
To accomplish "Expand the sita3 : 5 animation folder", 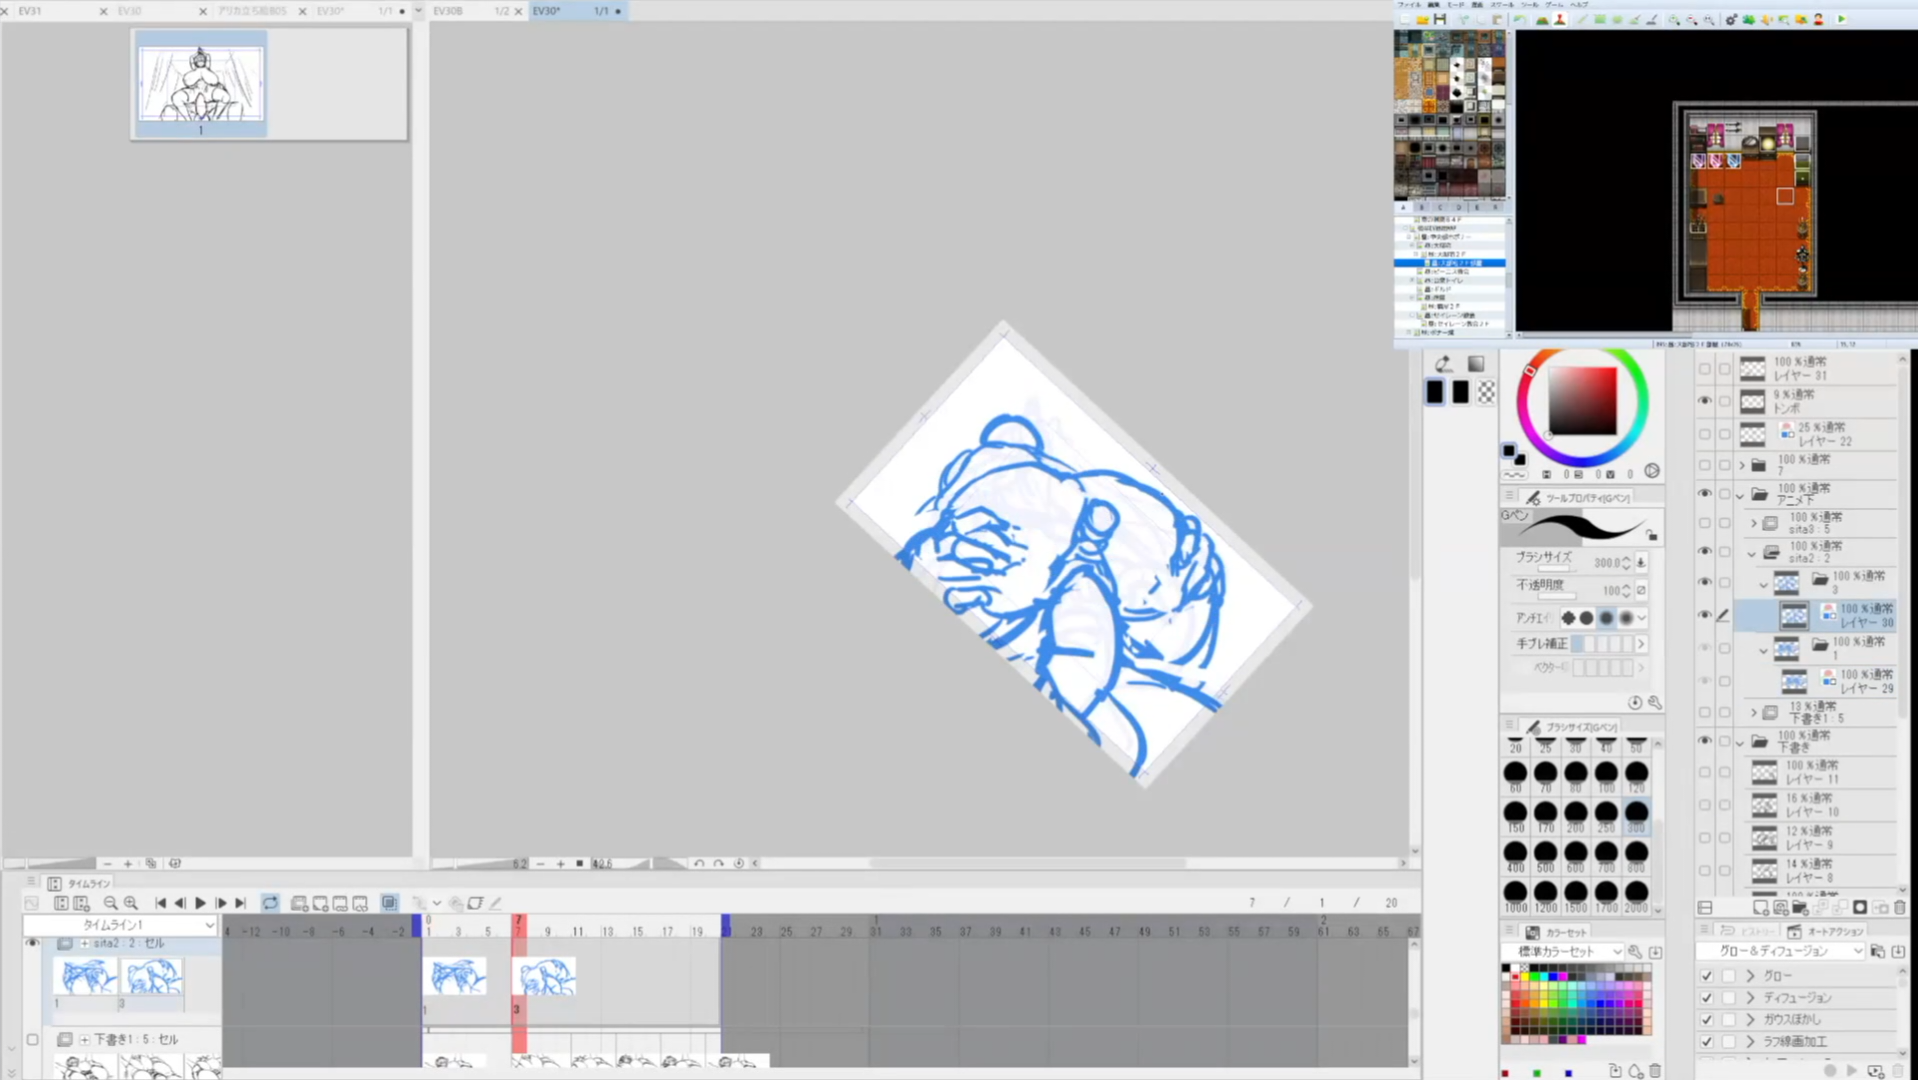I will coord(1753,523).
